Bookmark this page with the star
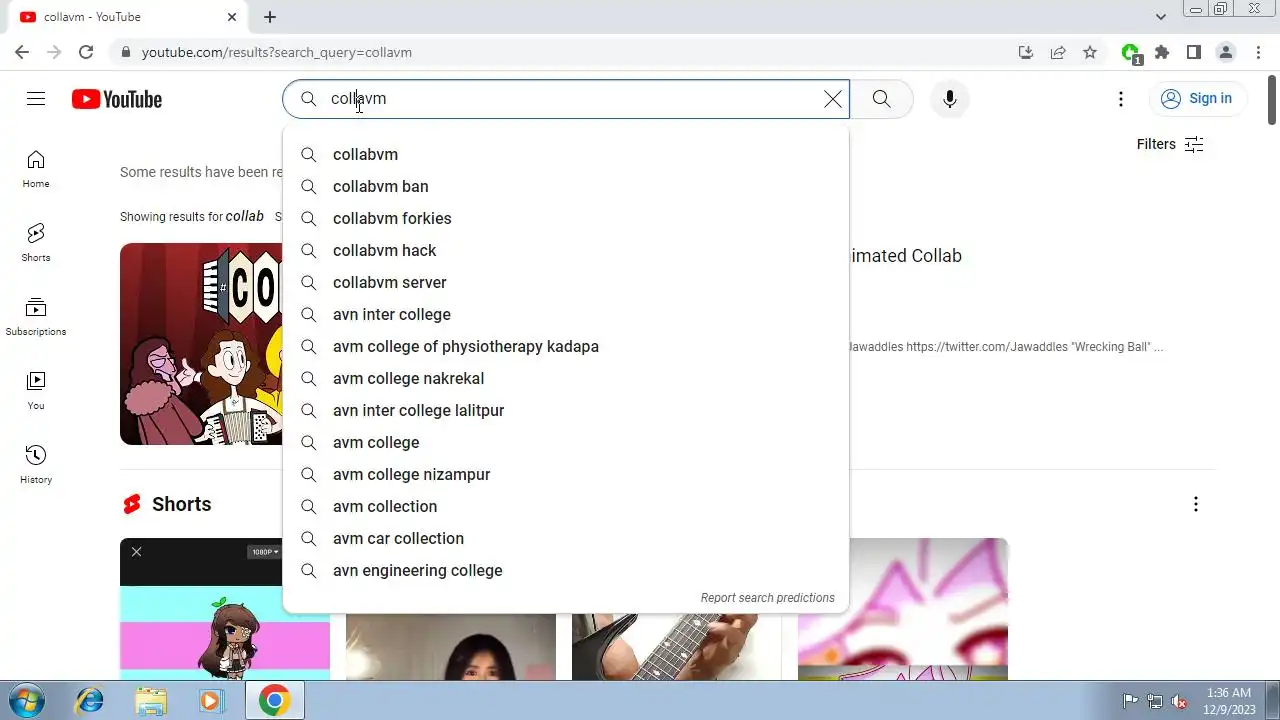 click(1090, 52)
